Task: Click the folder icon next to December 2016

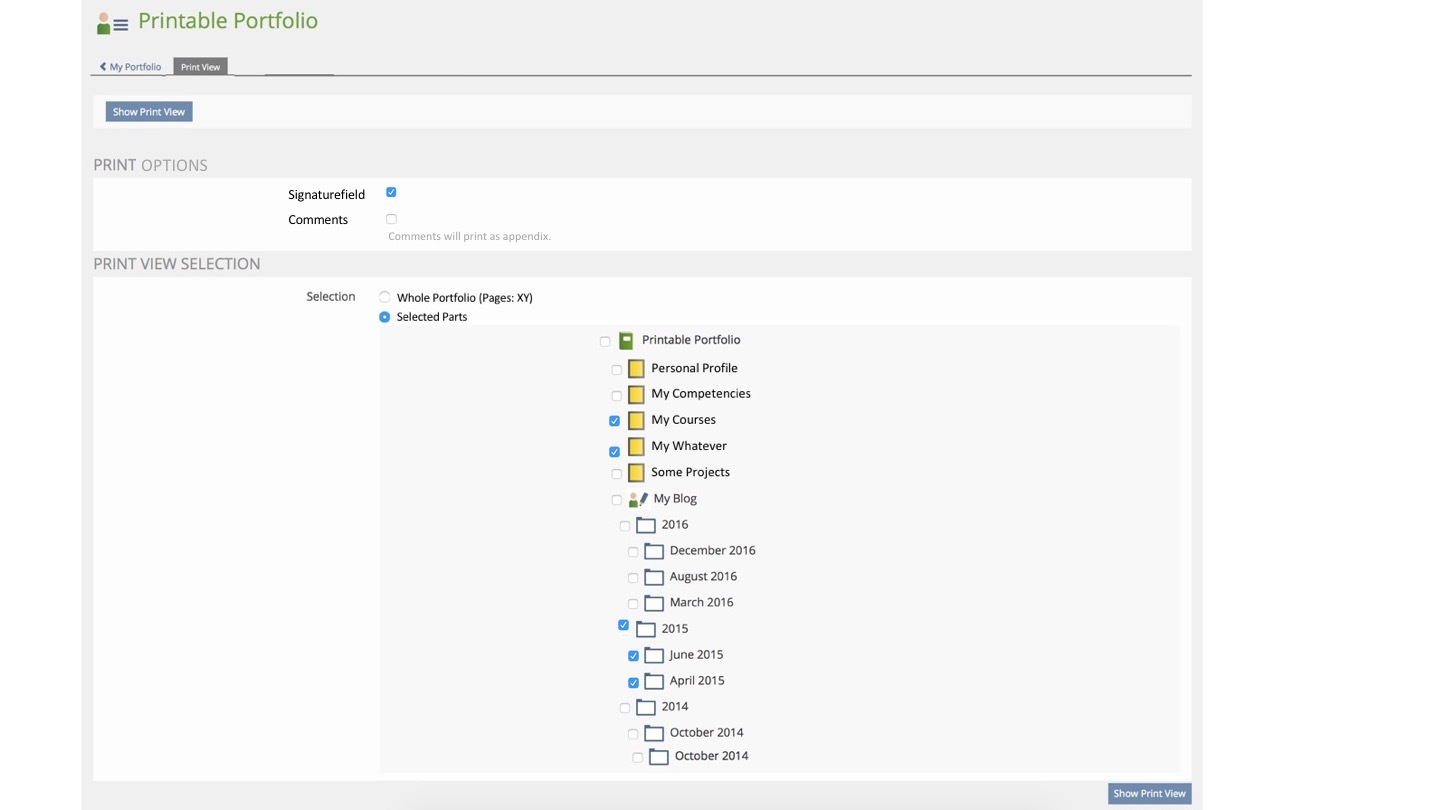Action: click(x=654, y=551)
